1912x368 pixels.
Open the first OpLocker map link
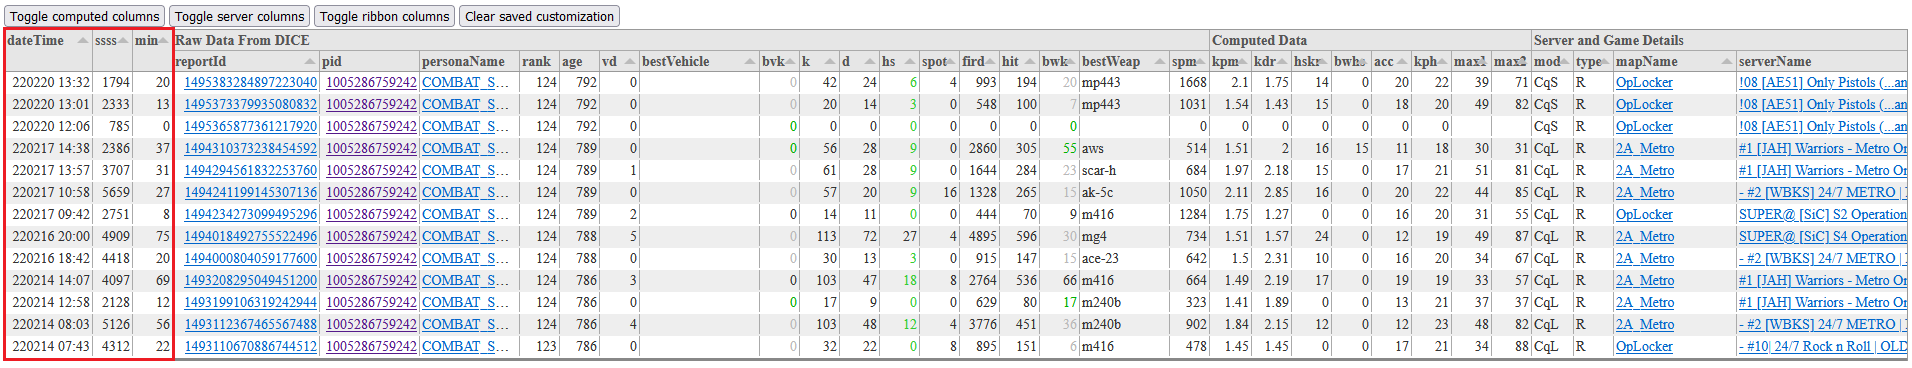[x=1644, y=82]
